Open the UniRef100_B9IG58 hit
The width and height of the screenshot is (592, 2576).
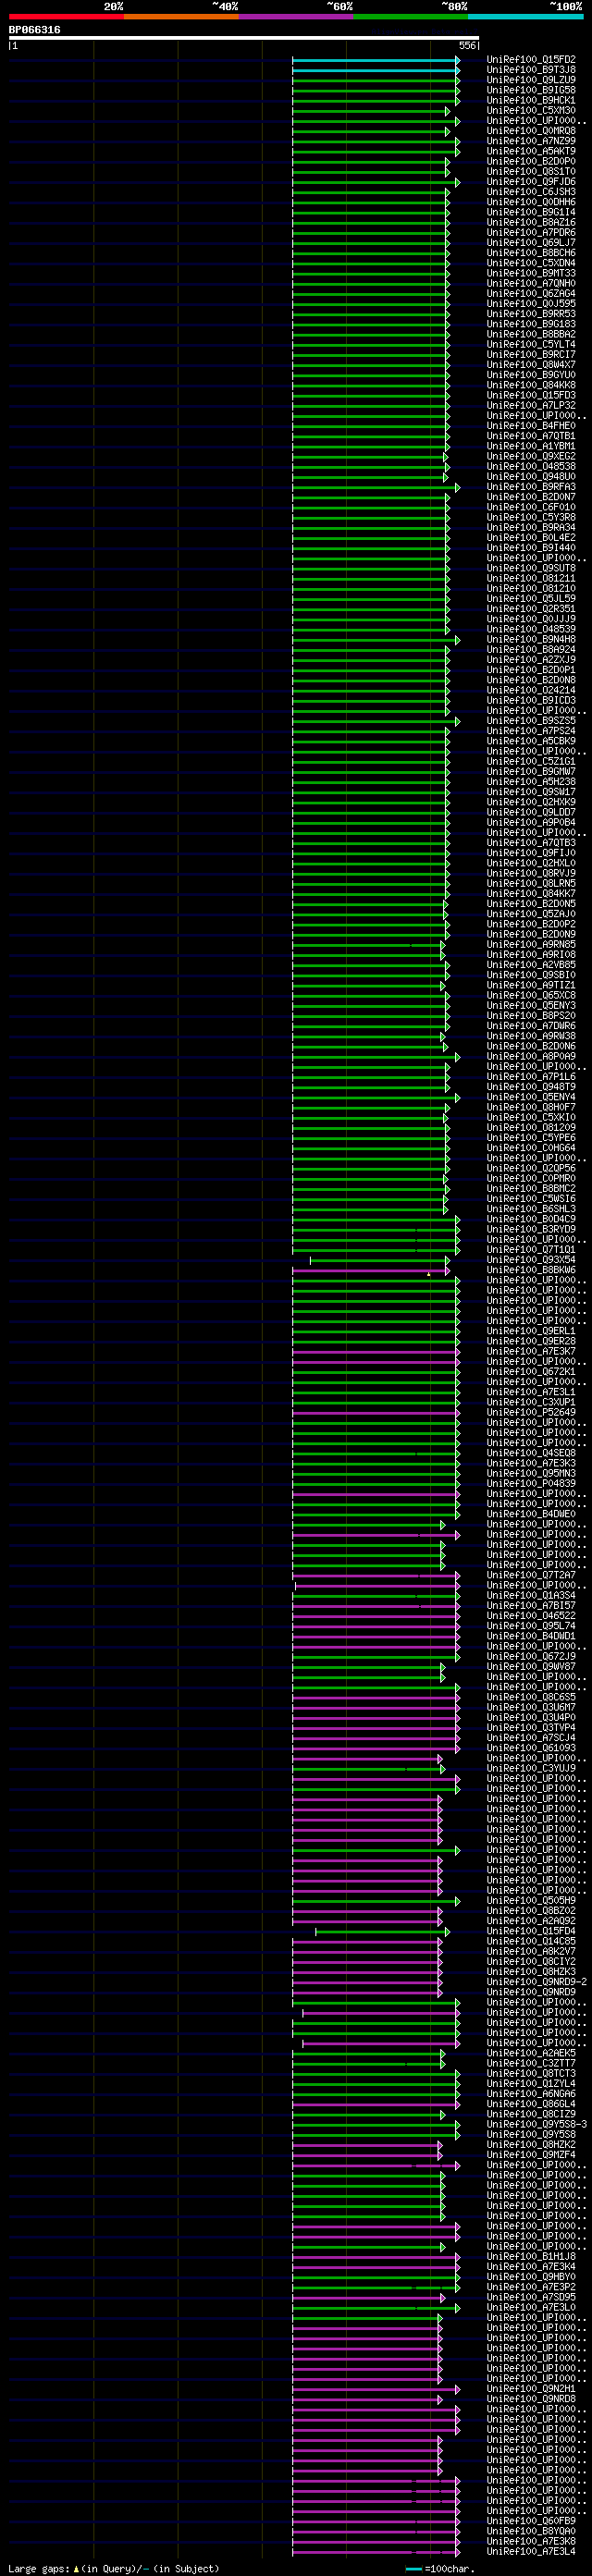pos(531,90)
